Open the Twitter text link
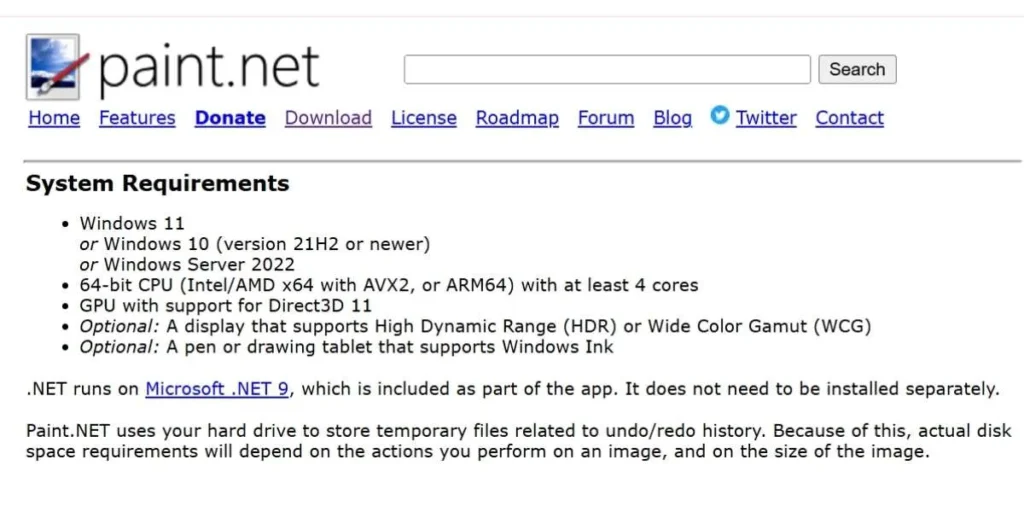The width and height of the screenshot is (1024, 512). point(766,118)
